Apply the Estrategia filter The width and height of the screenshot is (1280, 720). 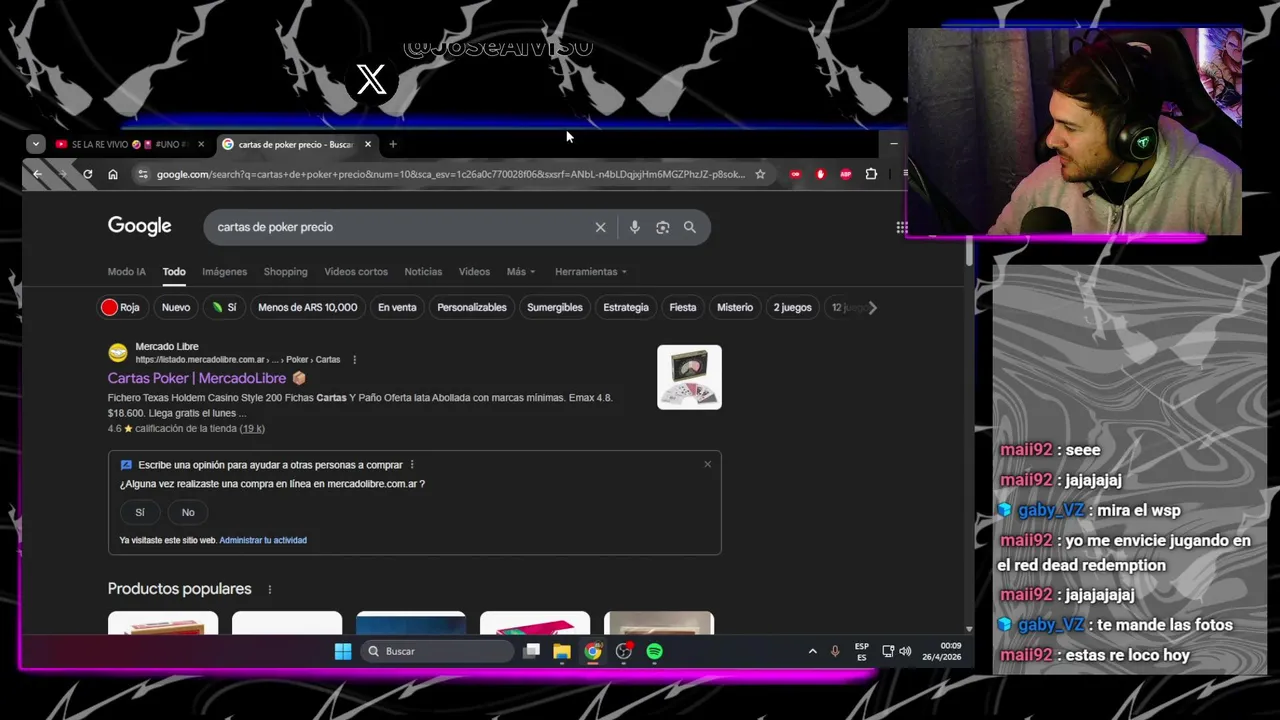[x=626, y=307]
